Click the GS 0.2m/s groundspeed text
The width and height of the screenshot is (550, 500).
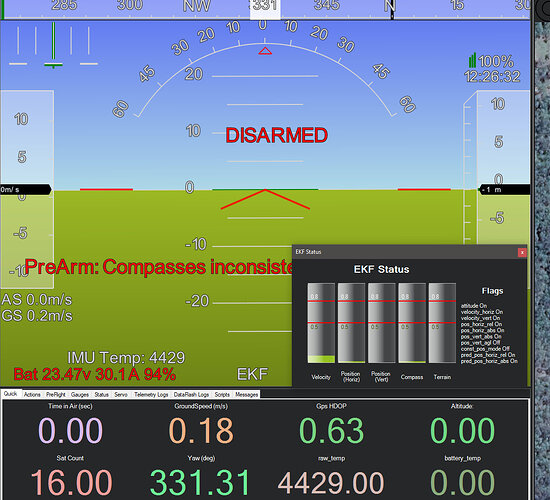point(37,316)
